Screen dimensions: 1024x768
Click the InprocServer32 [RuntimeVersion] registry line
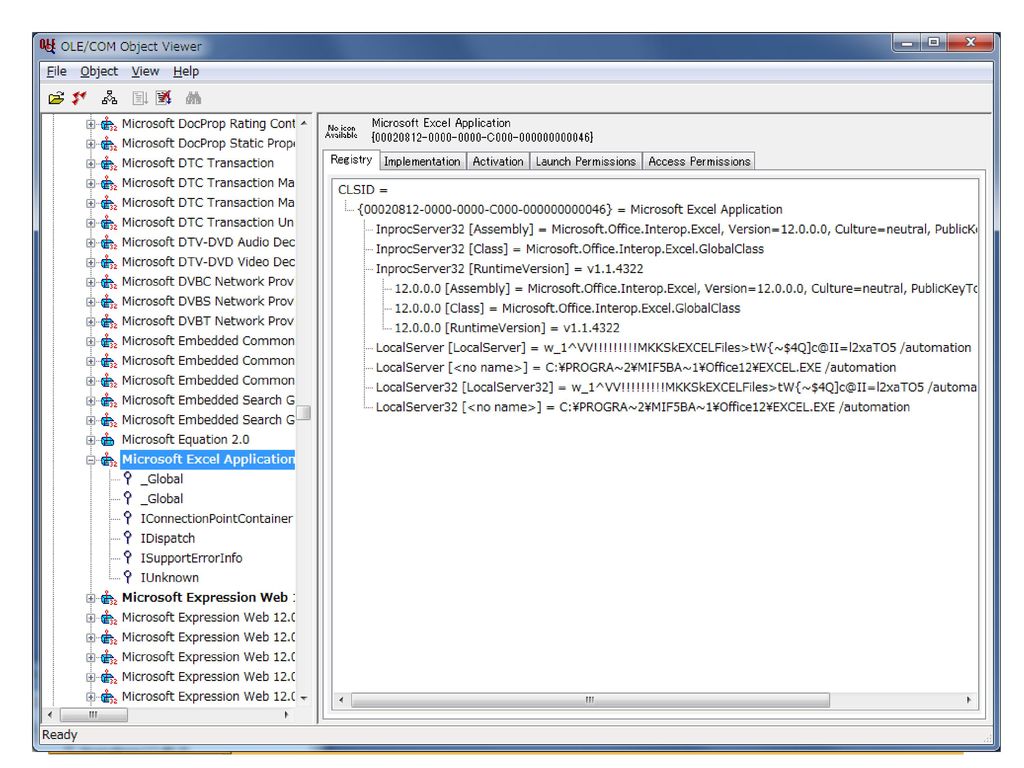(509, 268)
